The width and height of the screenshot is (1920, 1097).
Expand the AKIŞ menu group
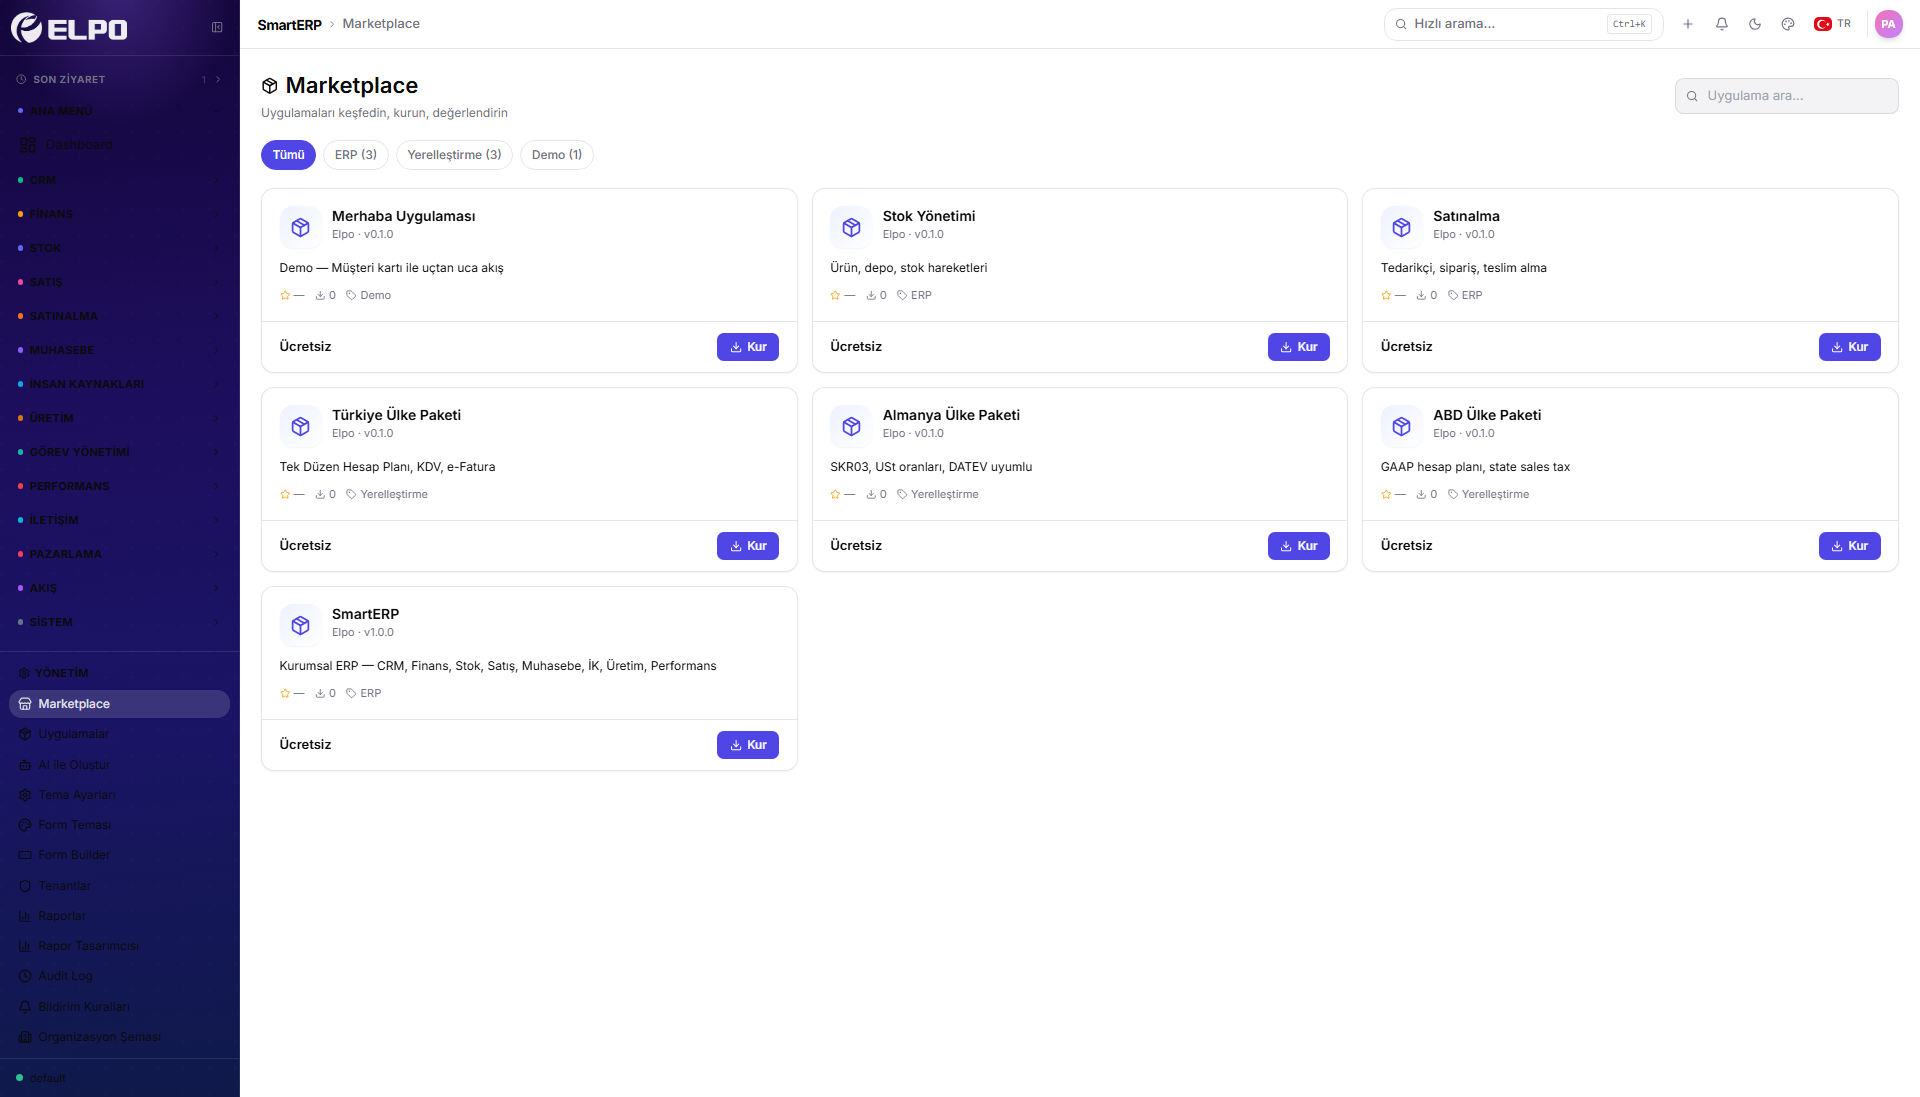(x=120, y=588)
